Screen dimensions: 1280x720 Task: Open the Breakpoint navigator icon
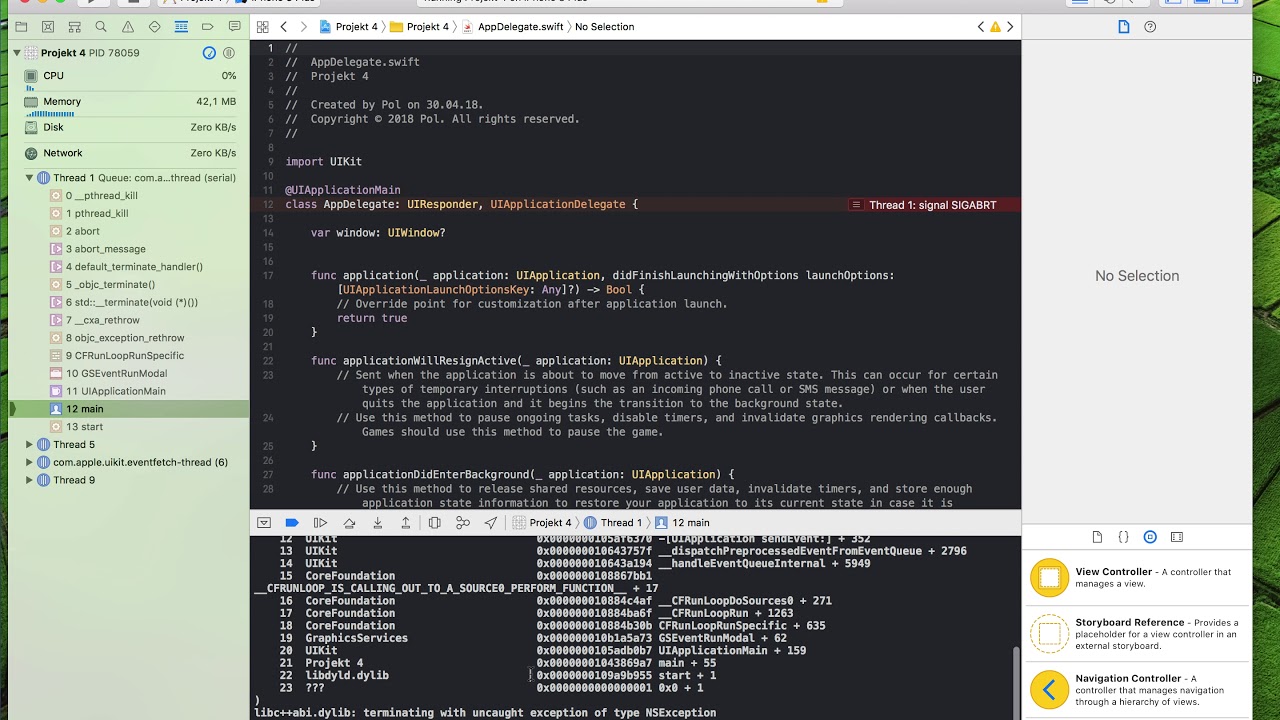[207, 27]
